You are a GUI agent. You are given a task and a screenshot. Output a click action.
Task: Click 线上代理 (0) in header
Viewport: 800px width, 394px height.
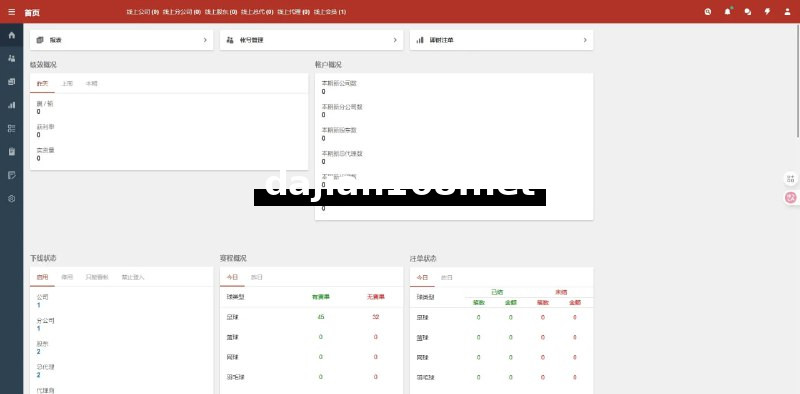pyautogui.click(x=293, y=12)
